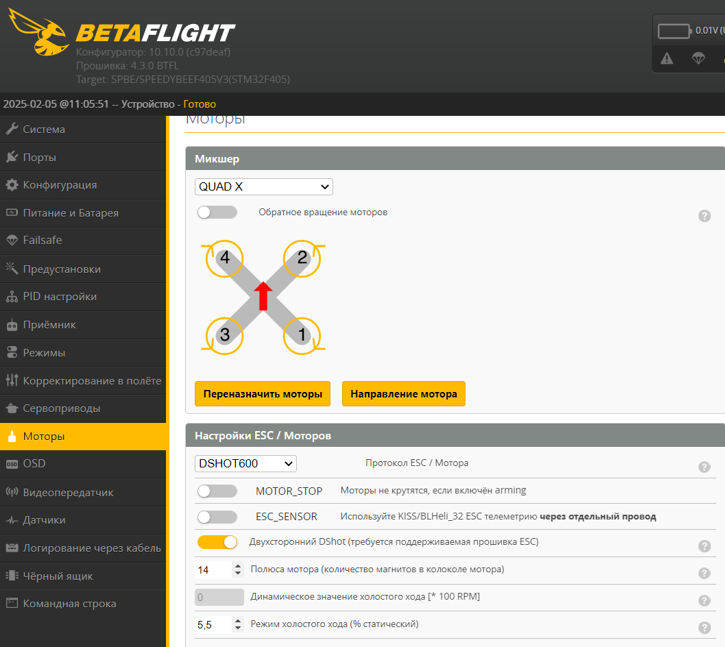Click motor 4 in the quad diagram

[x=224, y=258]
